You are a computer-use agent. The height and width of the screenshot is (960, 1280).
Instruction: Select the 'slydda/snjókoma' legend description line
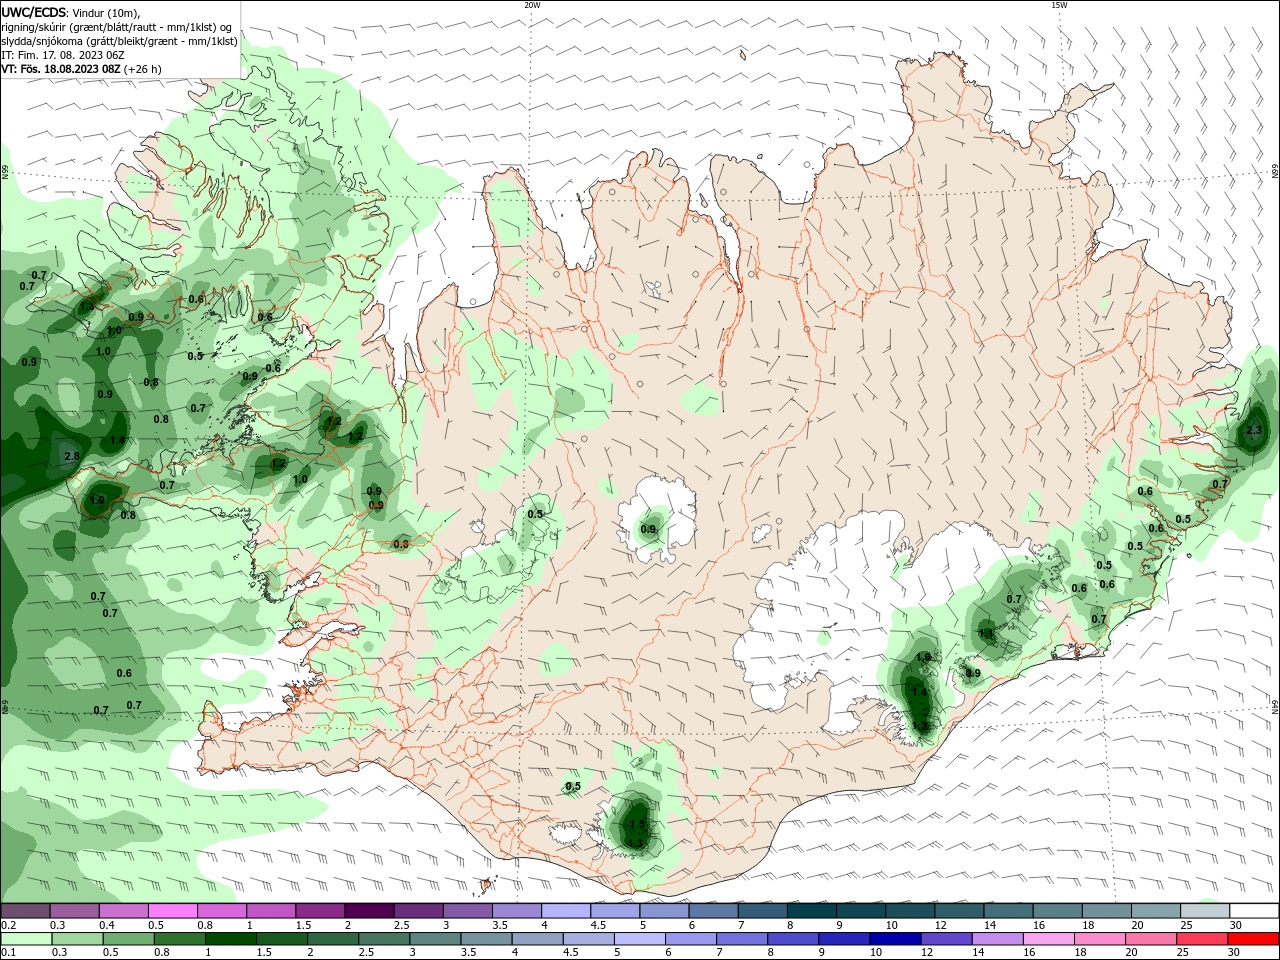[x=119, y=41]
